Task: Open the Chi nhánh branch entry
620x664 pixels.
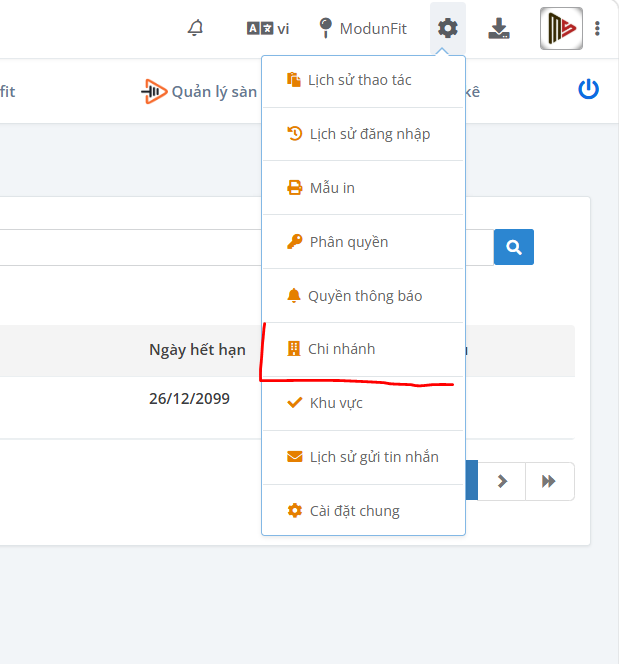Action: tap(363, 349)
